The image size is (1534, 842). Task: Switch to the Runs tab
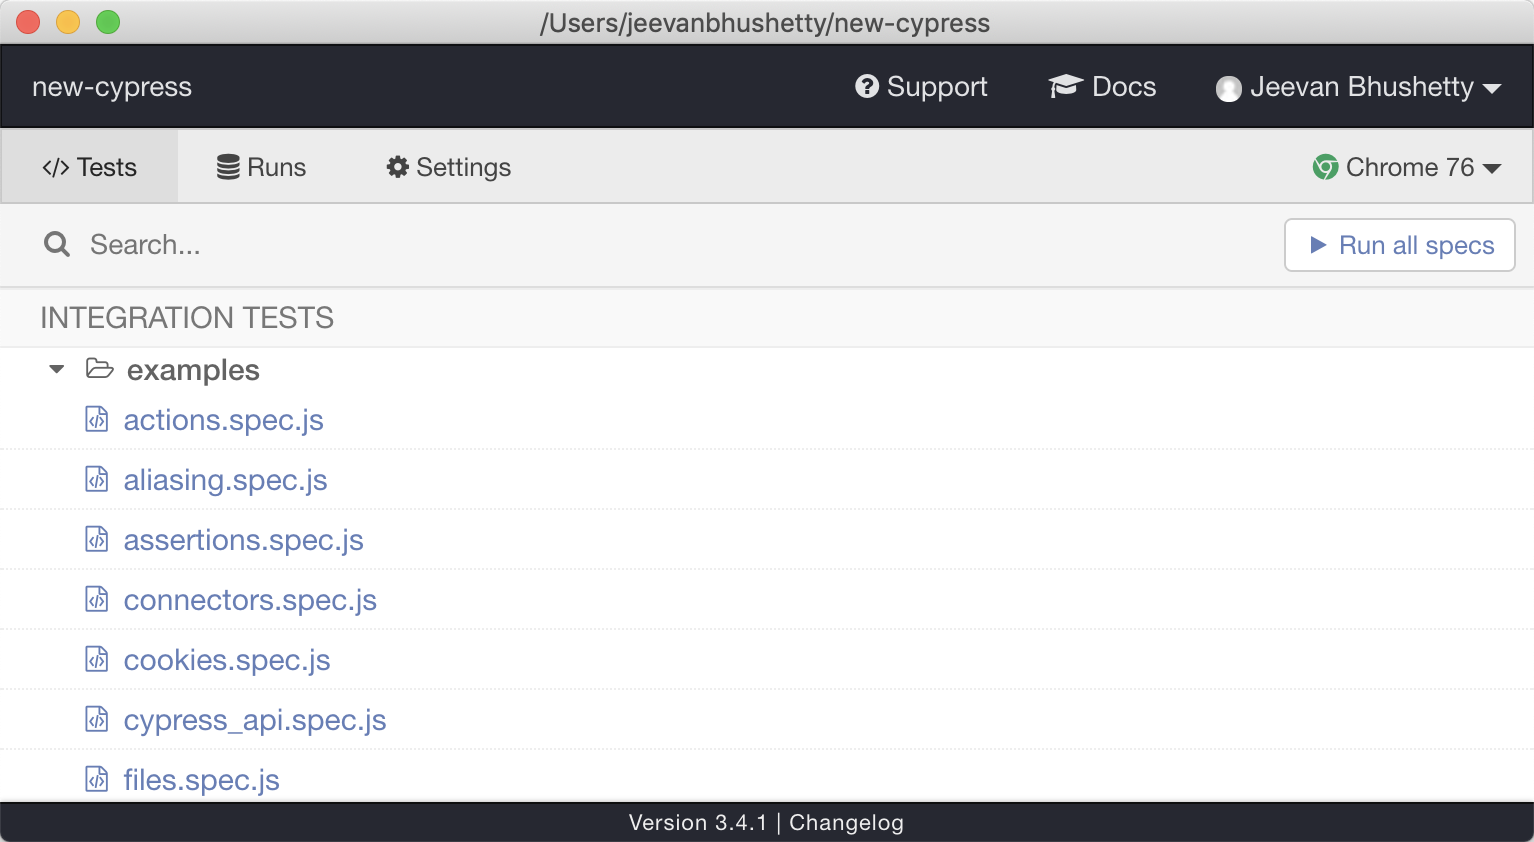pyautogui.click(x=260, y=167)
